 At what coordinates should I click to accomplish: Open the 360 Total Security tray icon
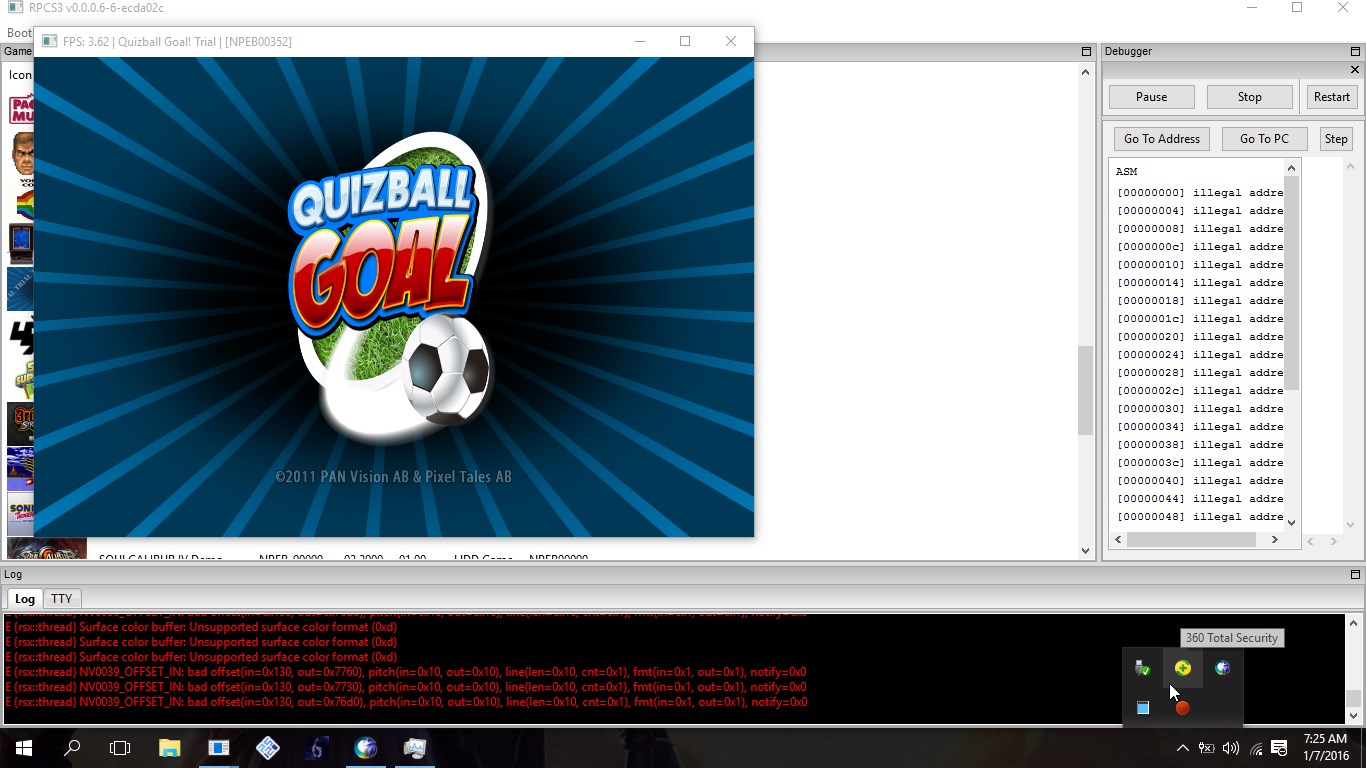pos(1183,668)
